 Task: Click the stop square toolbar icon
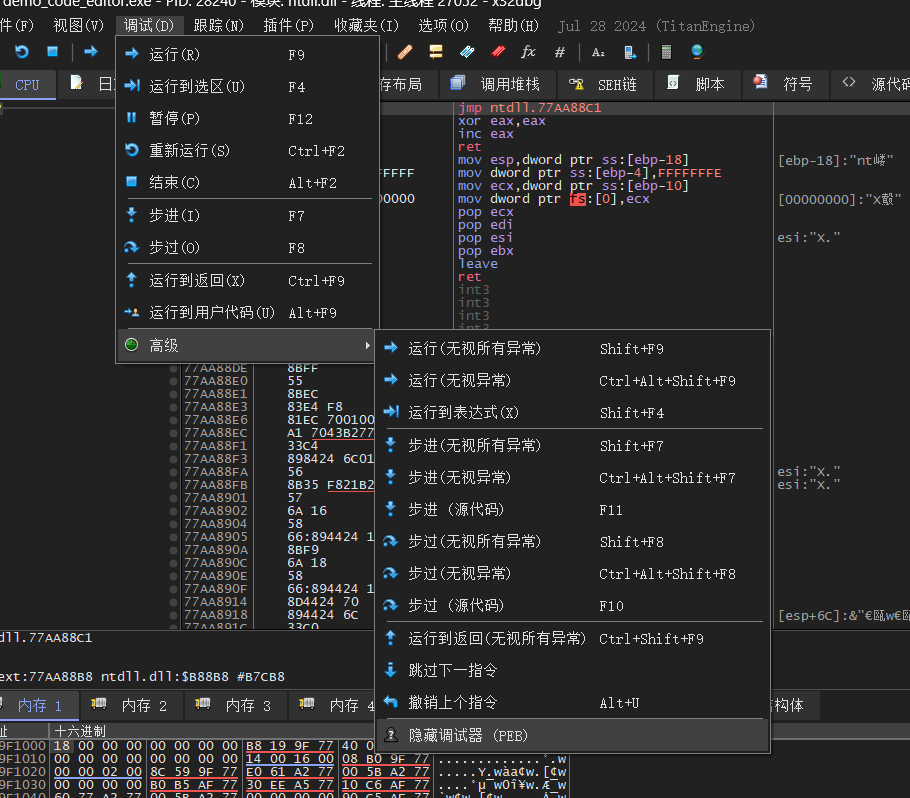point(53,51)
